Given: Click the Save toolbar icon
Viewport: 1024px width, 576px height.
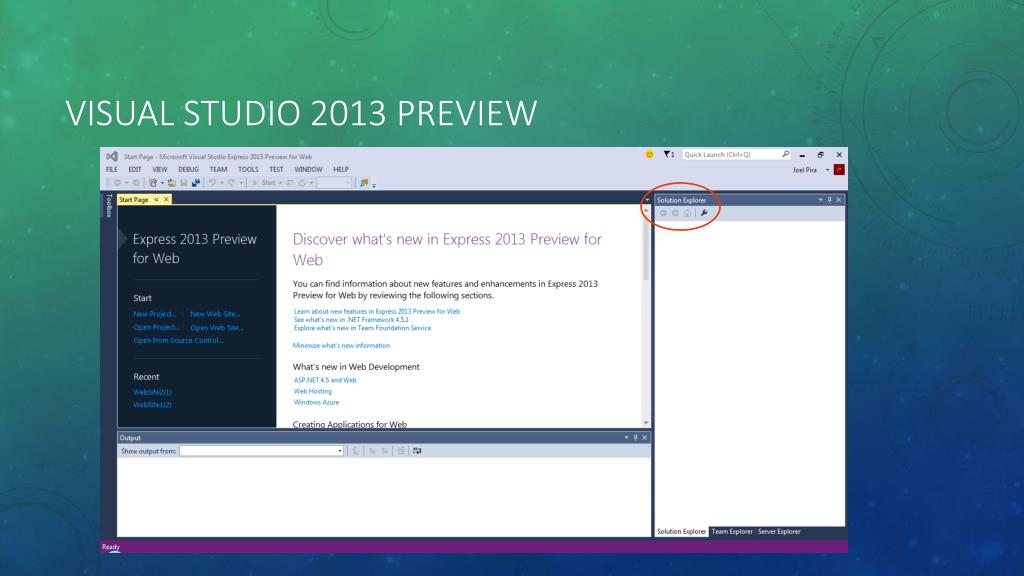Looking at the screenshot, I should (184, 183).
